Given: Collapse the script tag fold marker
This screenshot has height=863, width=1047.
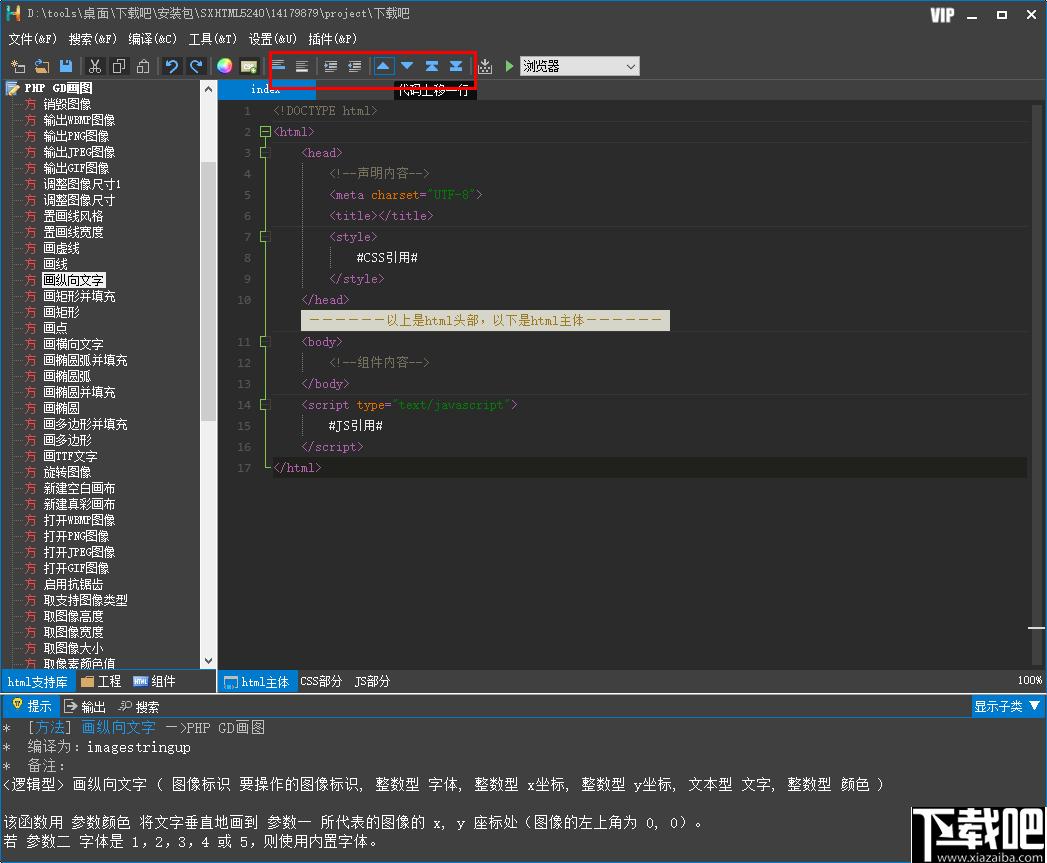Looking at the screenshot, I should tap(265, 405).
